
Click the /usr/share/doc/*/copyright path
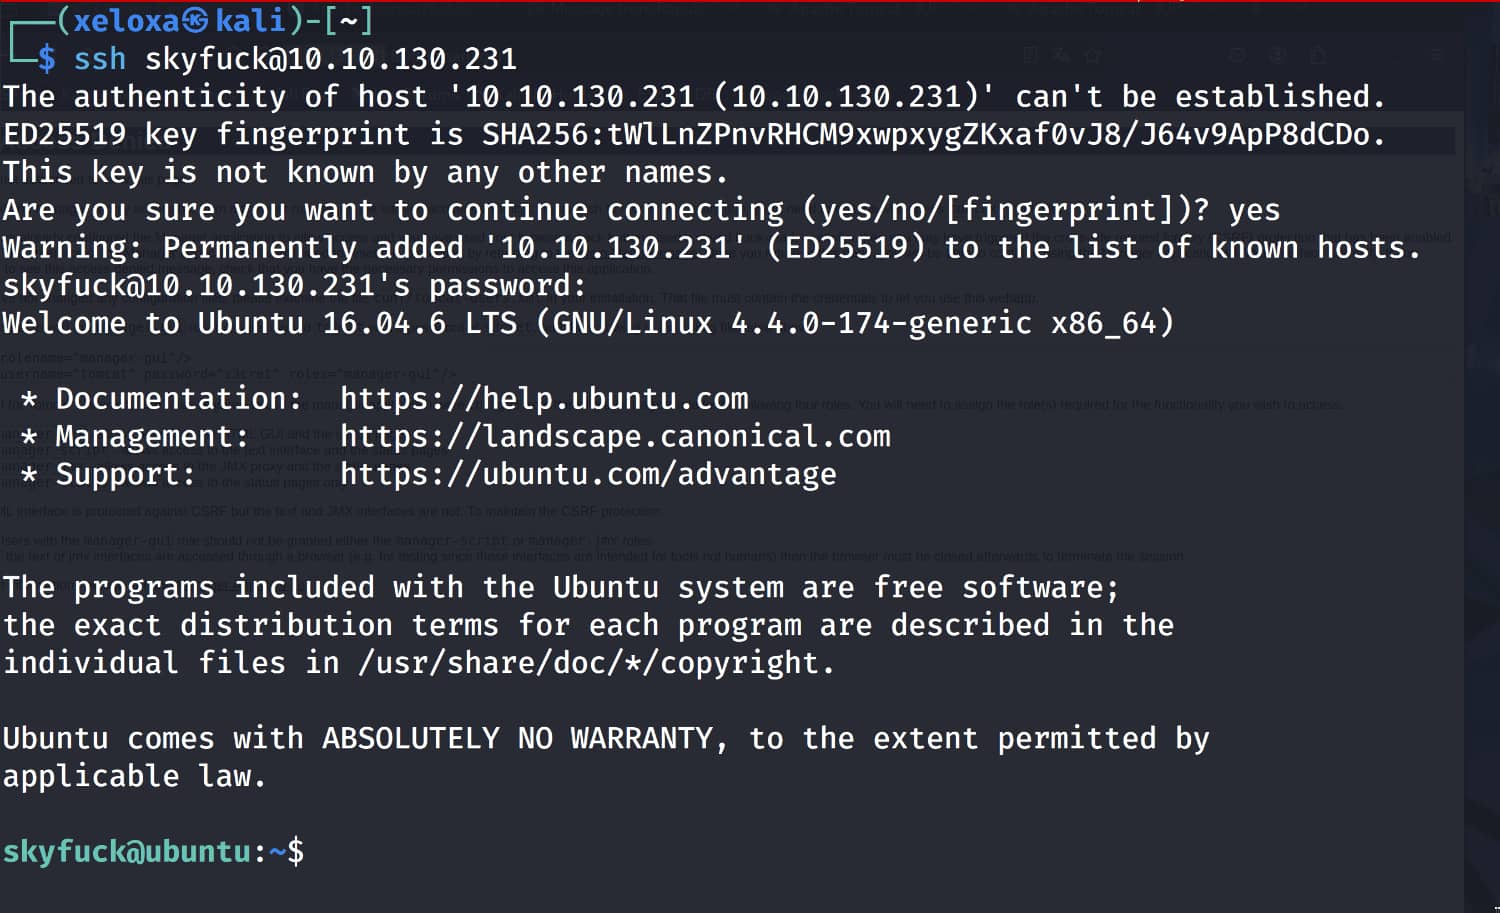[595, 663]
